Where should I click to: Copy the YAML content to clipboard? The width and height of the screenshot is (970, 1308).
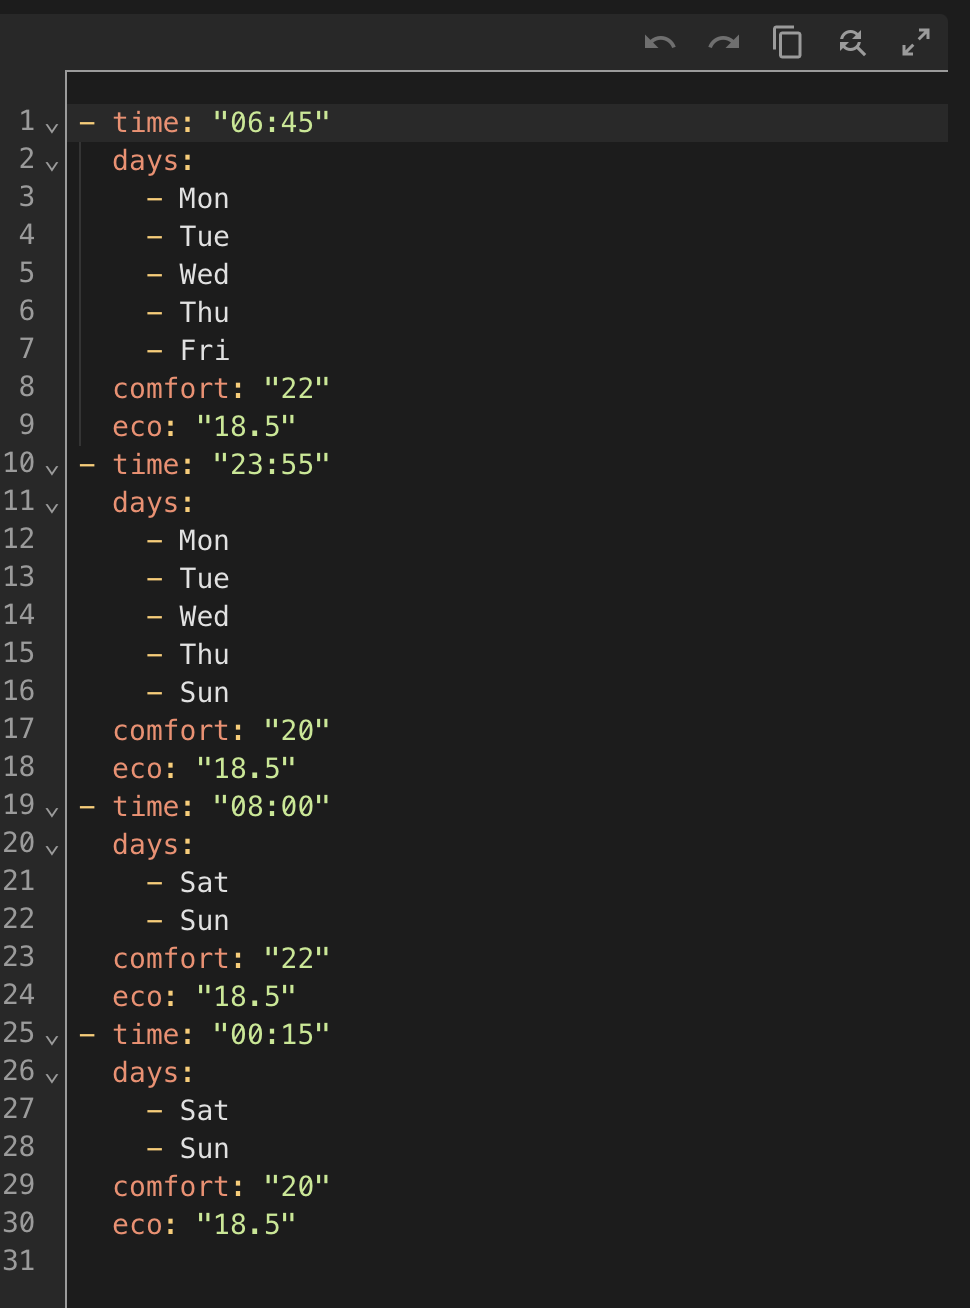tap(788, 42)
